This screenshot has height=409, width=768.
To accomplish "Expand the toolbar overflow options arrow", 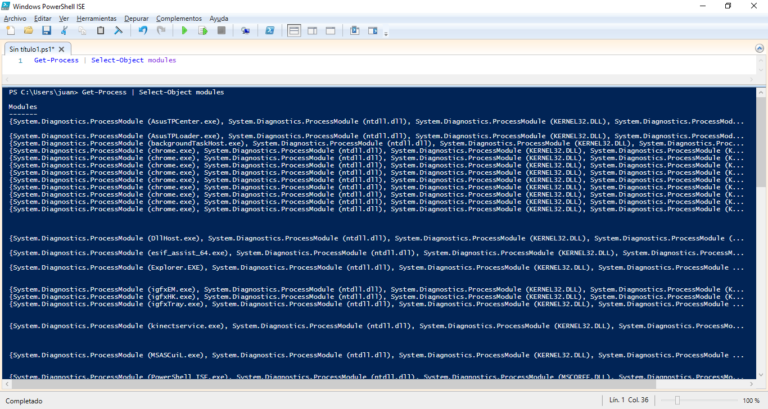I will 386,33.
